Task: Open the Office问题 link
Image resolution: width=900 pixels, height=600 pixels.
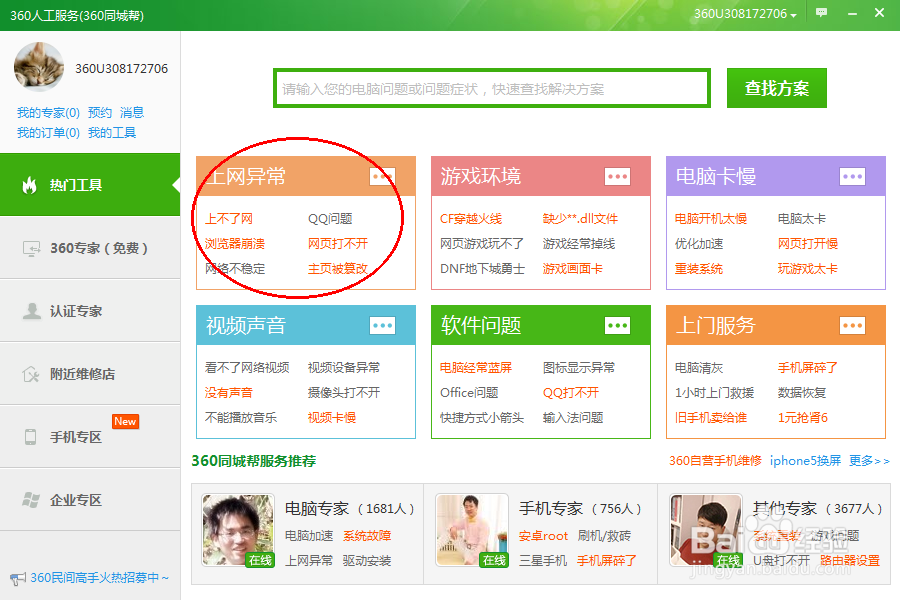Action: coord(469,393)
